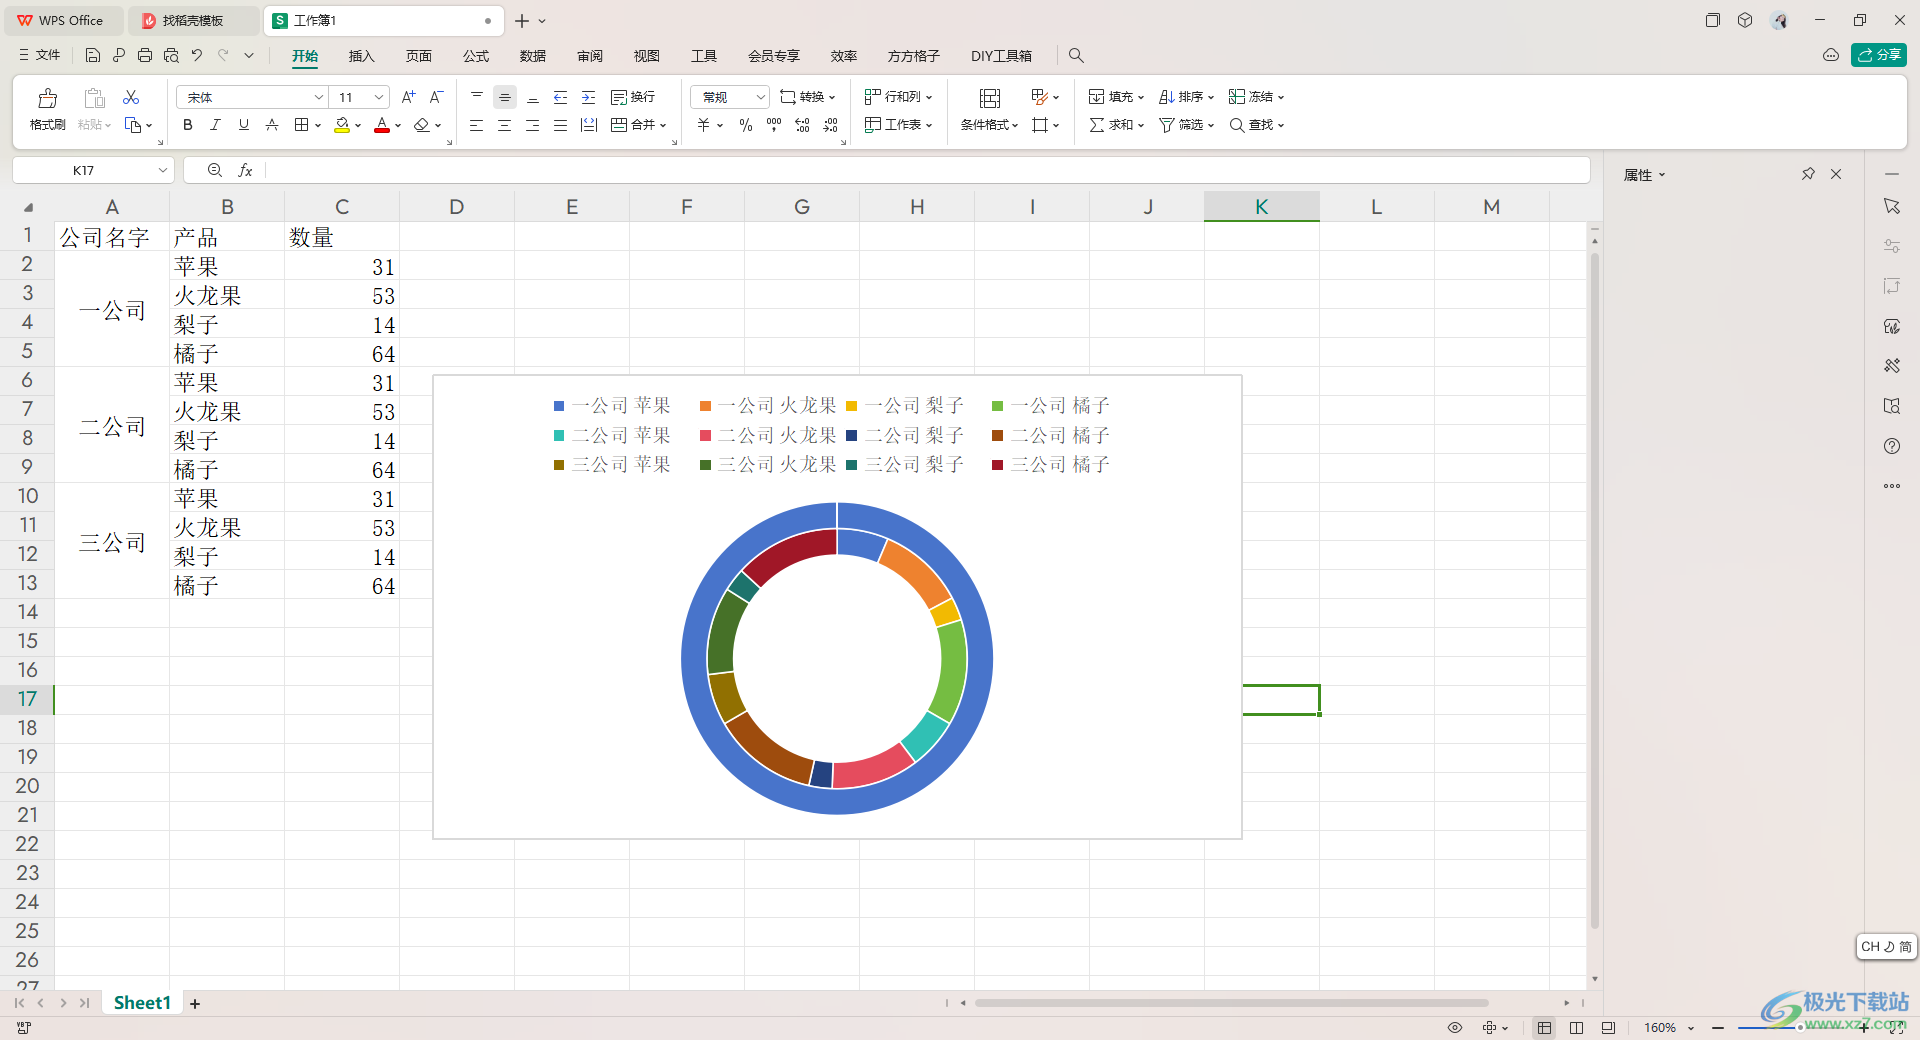The image size is (1920, 1040).
Task: Open the 数据 Data ribbon tab
Action: 533,56
